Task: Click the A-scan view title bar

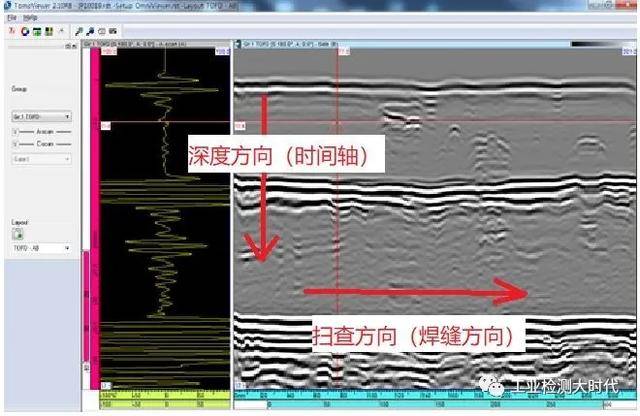Action: pos(160,44)
